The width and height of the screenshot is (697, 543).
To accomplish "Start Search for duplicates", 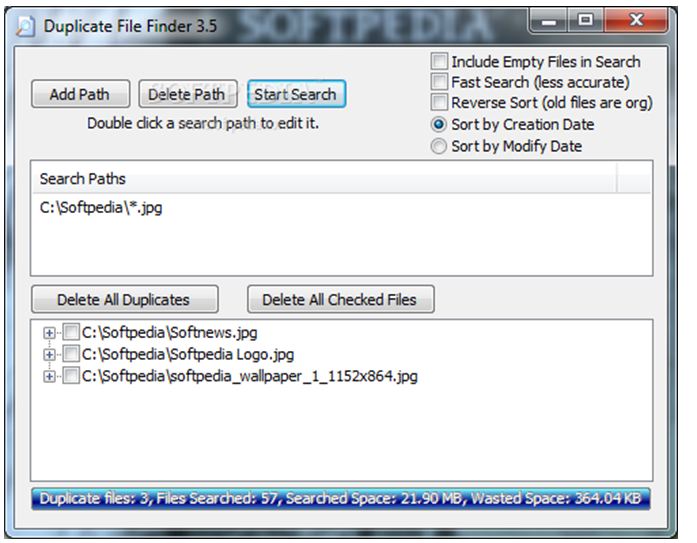I will [296, 95].
